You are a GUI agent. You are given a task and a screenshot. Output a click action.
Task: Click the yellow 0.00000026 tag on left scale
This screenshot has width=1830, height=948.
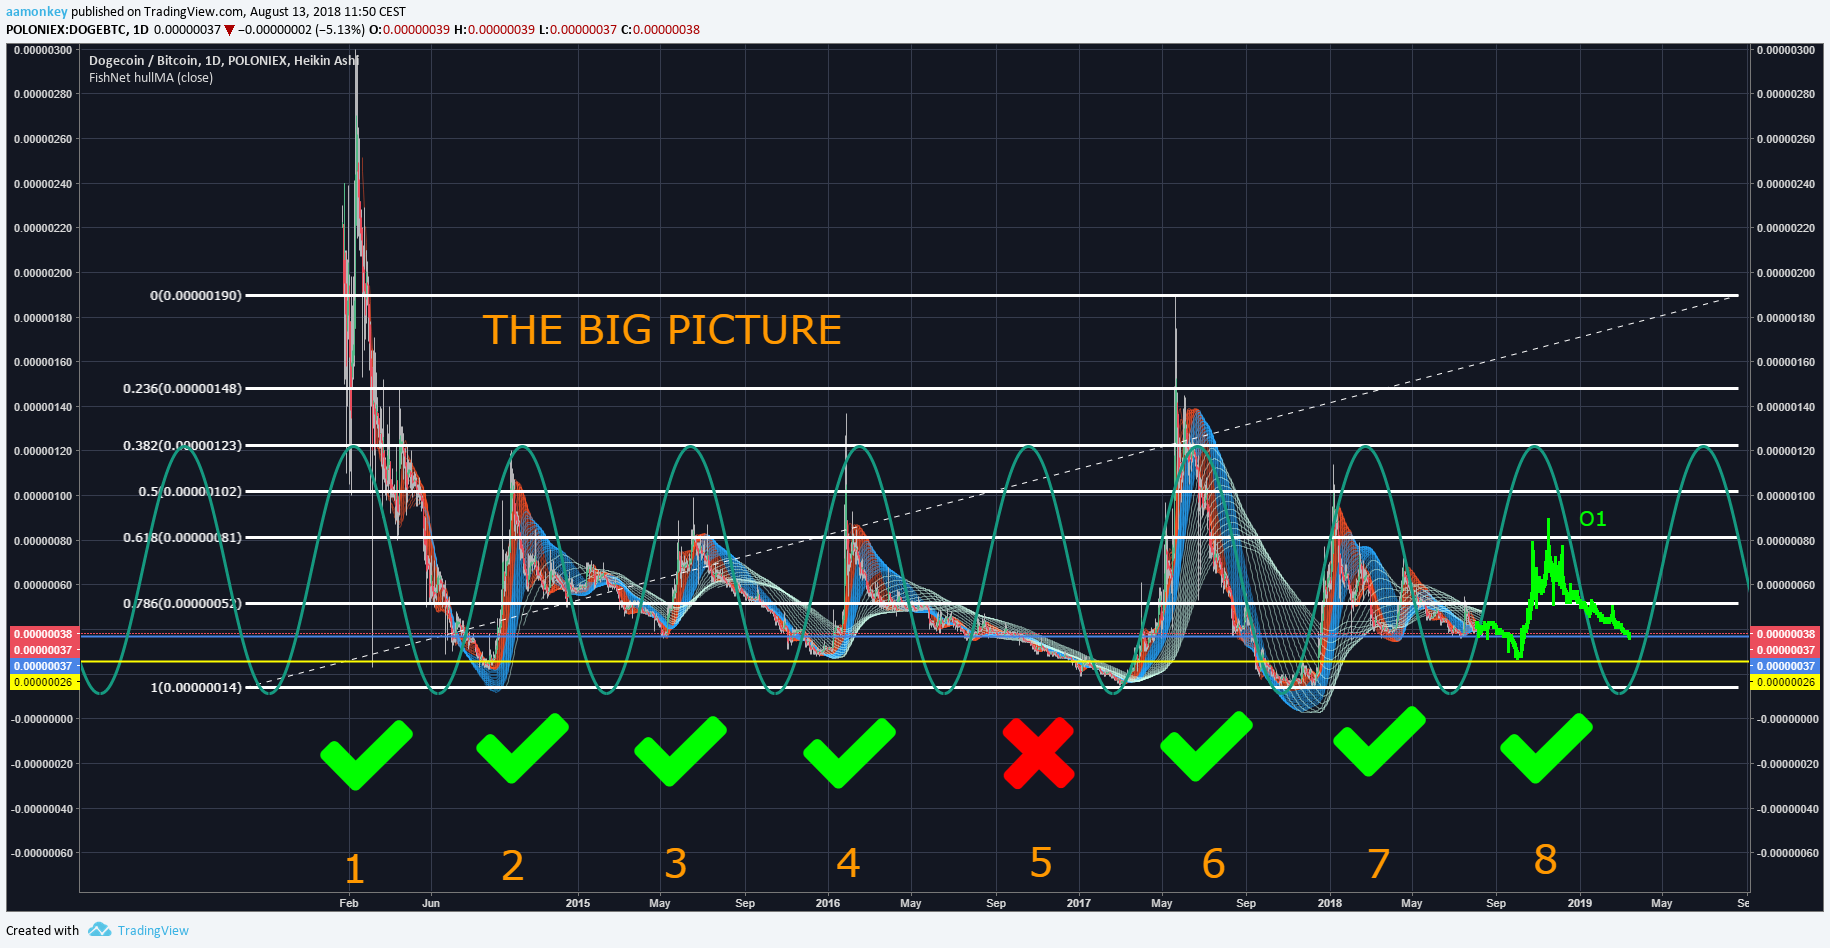click(x=44, y=682)
